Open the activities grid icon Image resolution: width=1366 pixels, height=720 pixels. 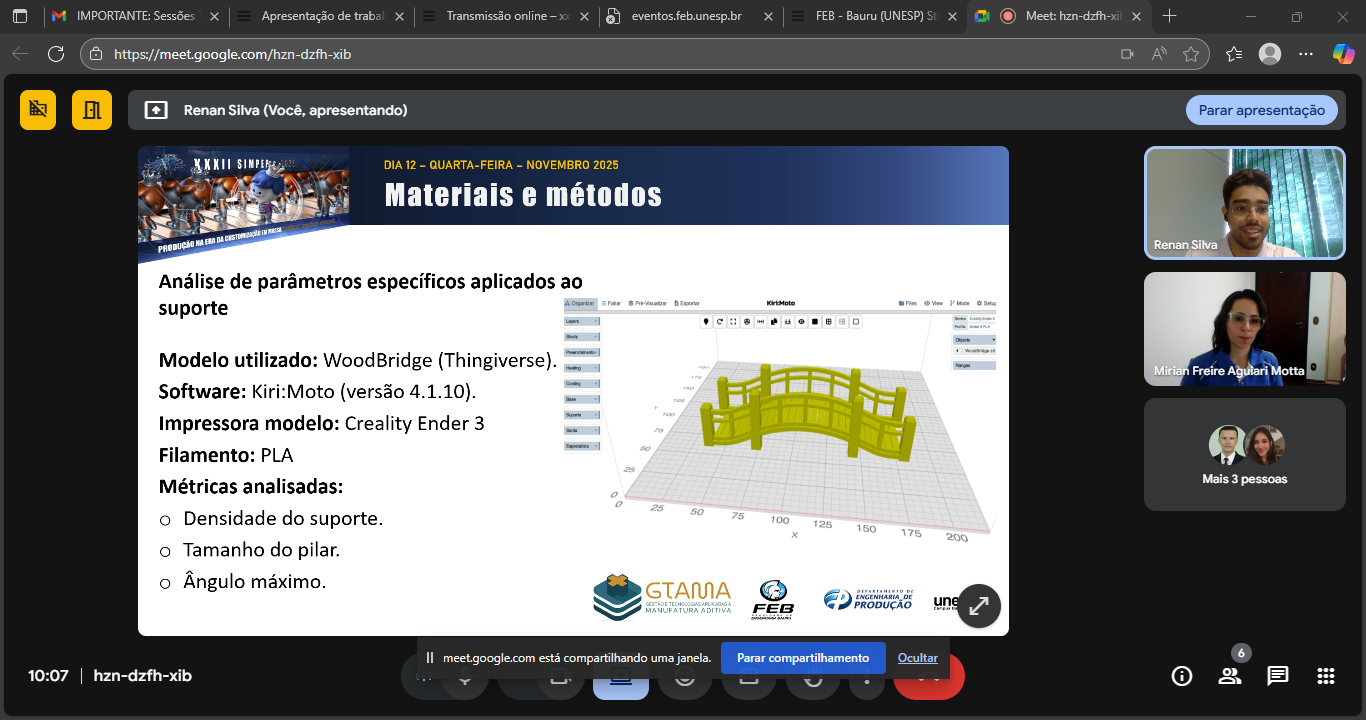pos(1326,676)
